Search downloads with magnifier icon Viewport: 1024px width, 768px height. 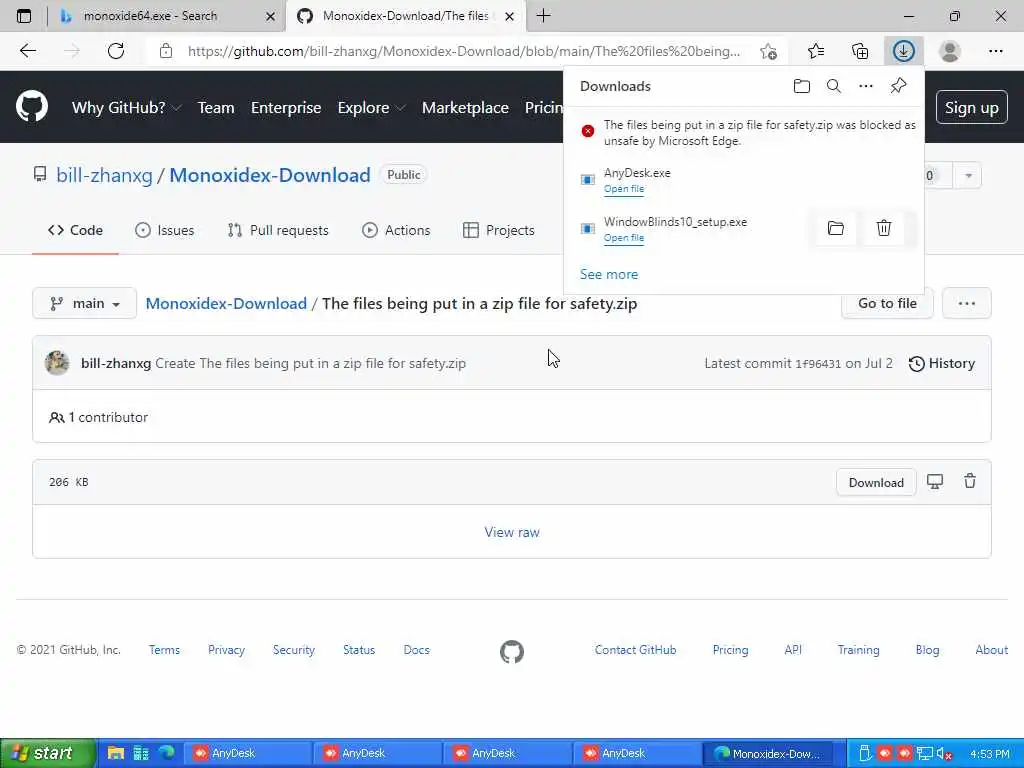click(x=833, y=86)
